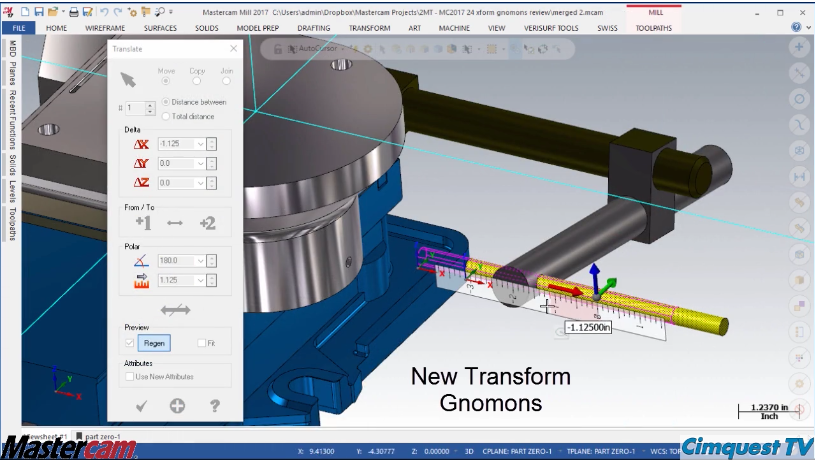Click the Save icon in quick access toolbar

(x=38, y=11)
